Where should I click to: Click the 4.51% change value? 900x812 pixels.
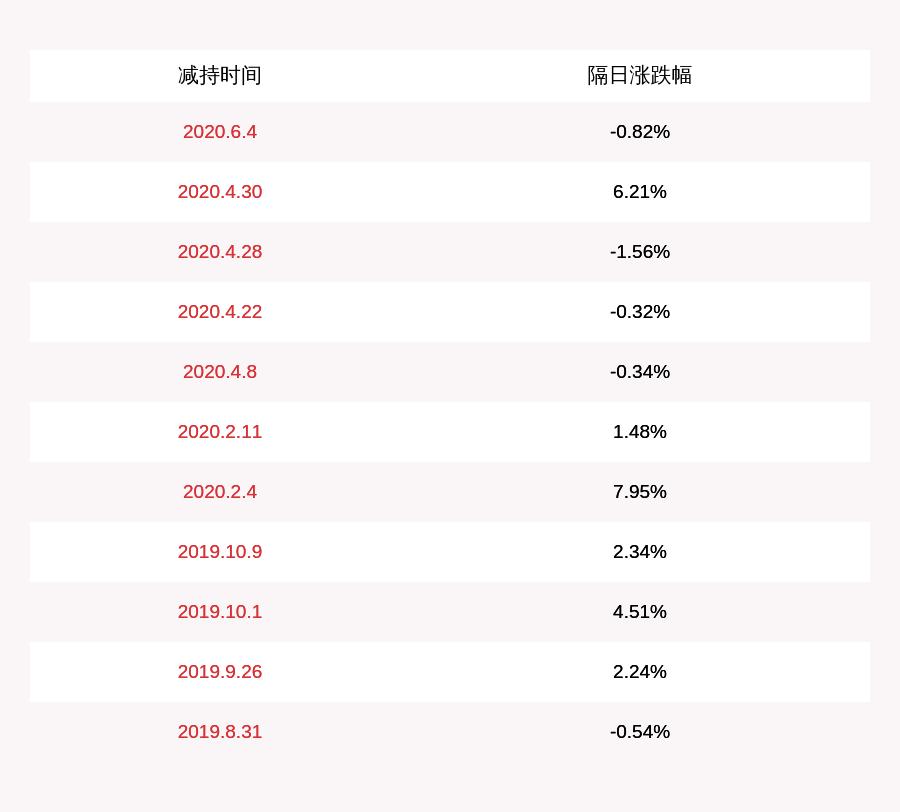(640, 612)
